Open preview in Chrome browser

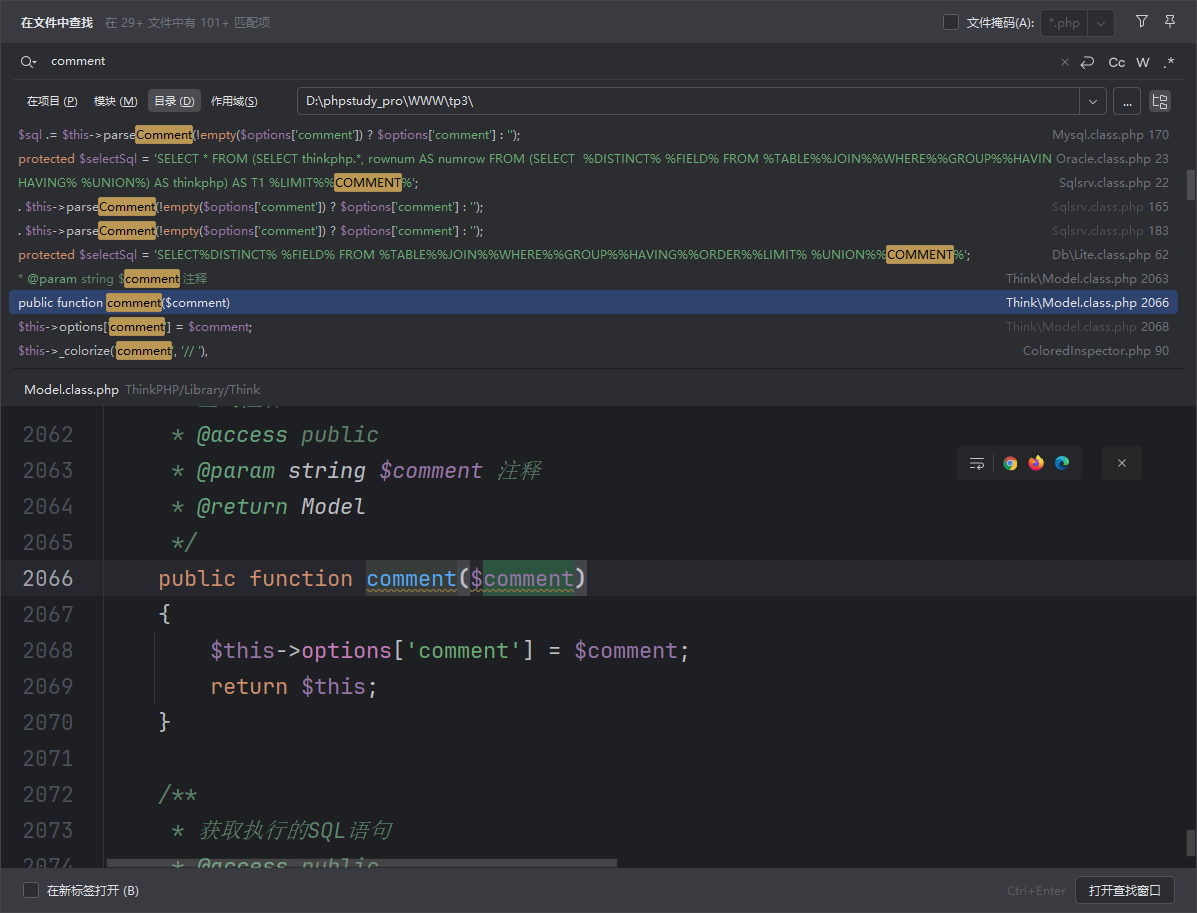[x=1010, y=463]
